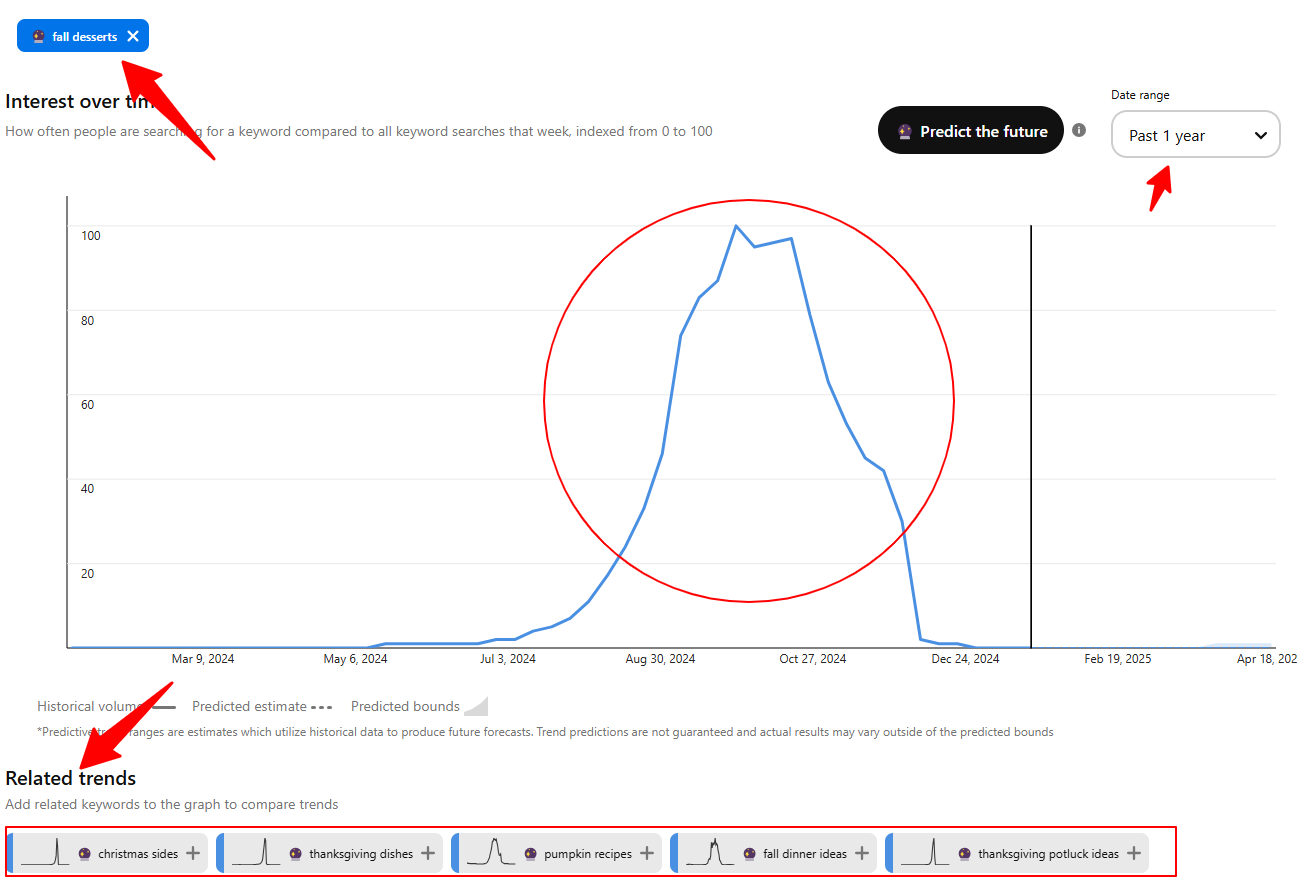Click the Dec 24, 2024 axis label
Screen dimensions: 1298x879
pos(965,659)
